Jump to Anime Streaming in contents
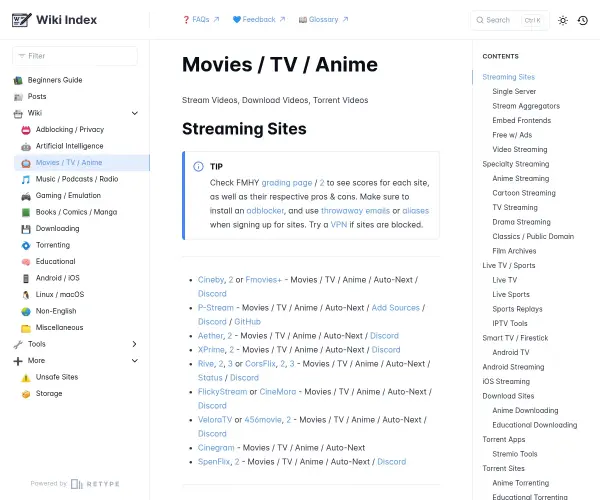Screen dimensions: 600x500 pyautogui.click(x=521, y=178)
